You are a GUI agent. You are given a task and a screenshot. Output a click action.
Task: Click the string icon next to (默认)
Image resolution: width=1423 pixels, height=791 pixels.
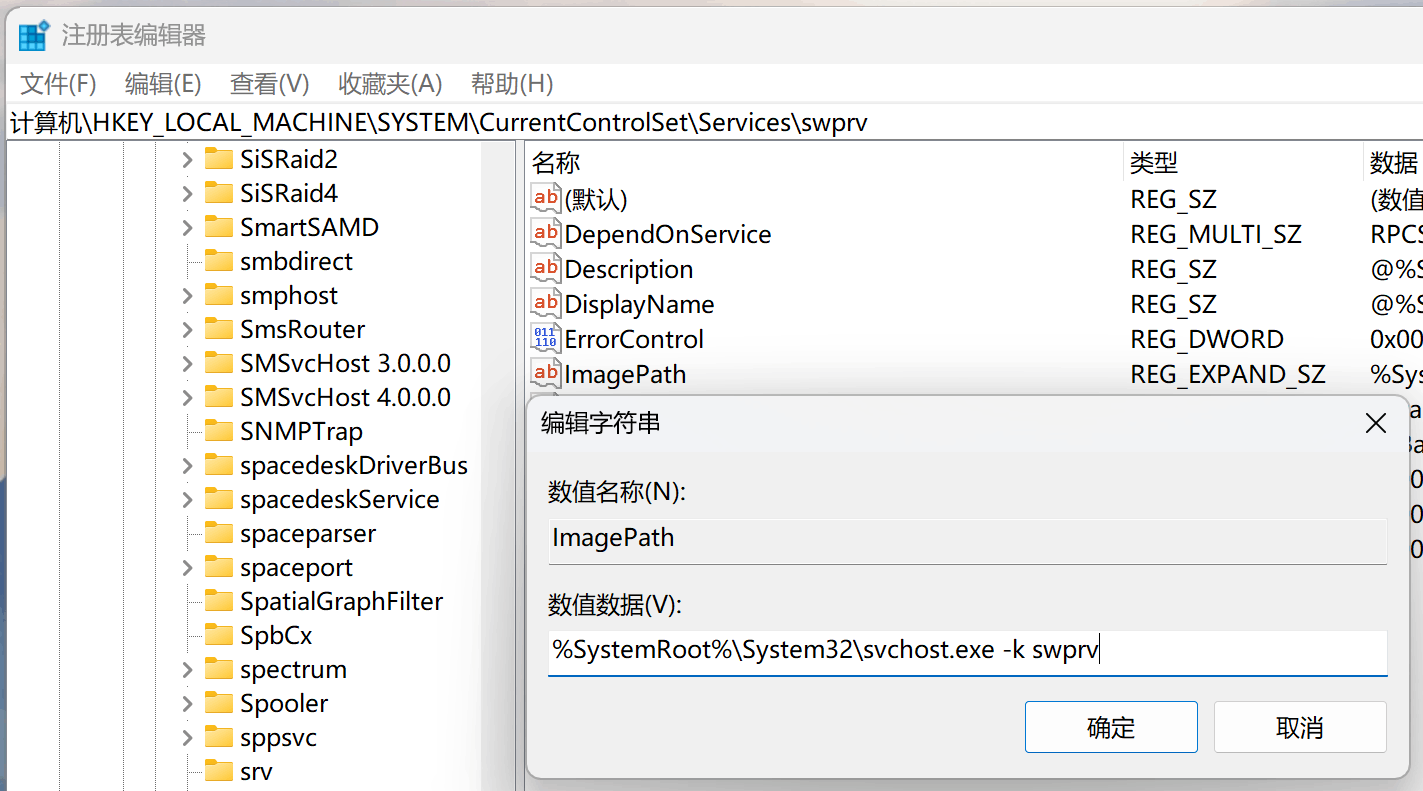546,199
